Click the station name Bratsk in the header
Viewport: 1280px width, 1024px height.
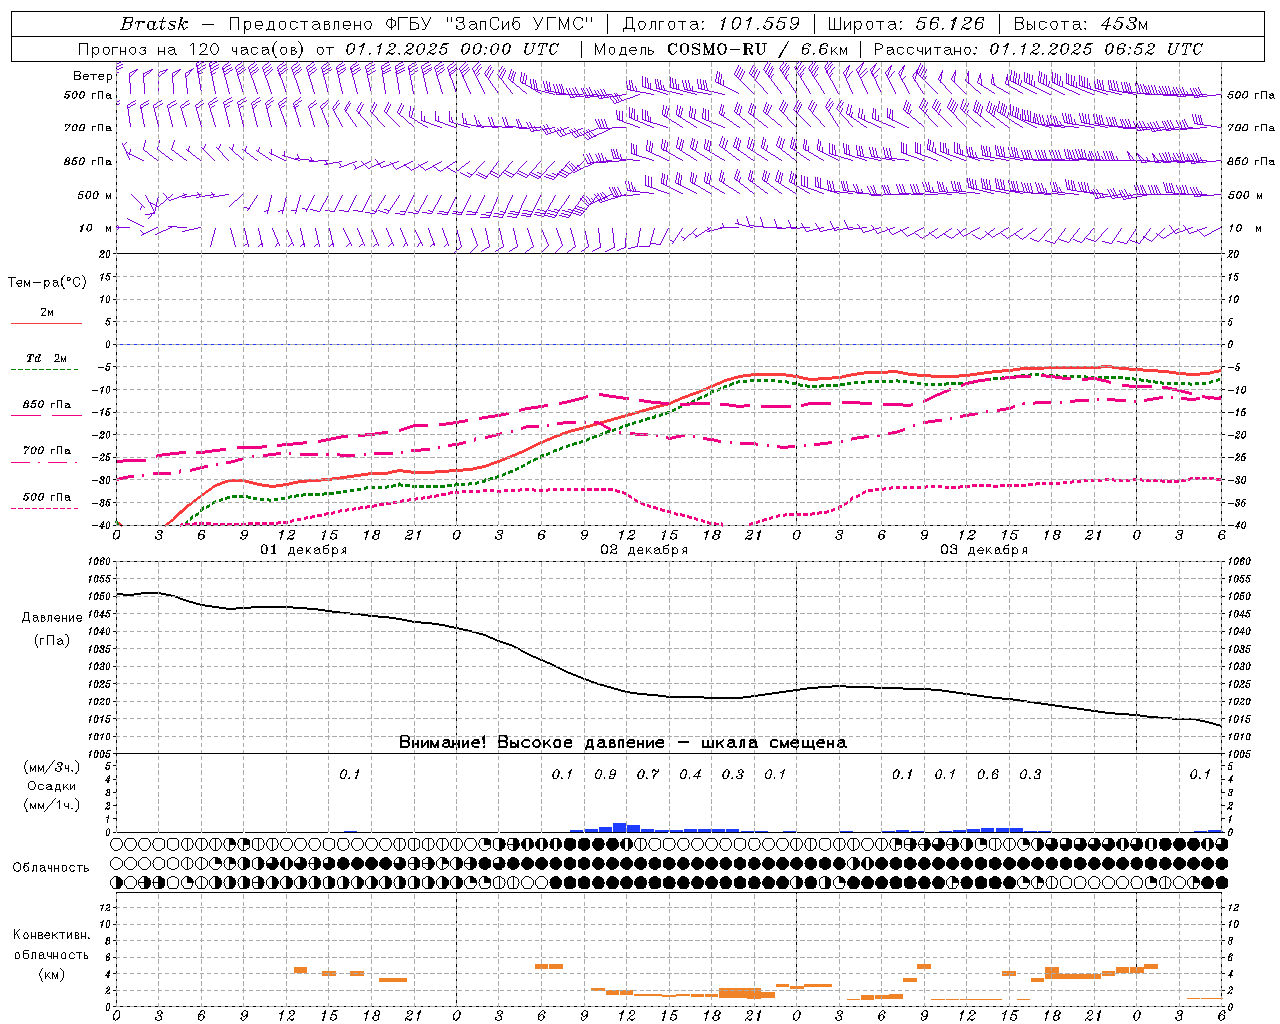154,24
